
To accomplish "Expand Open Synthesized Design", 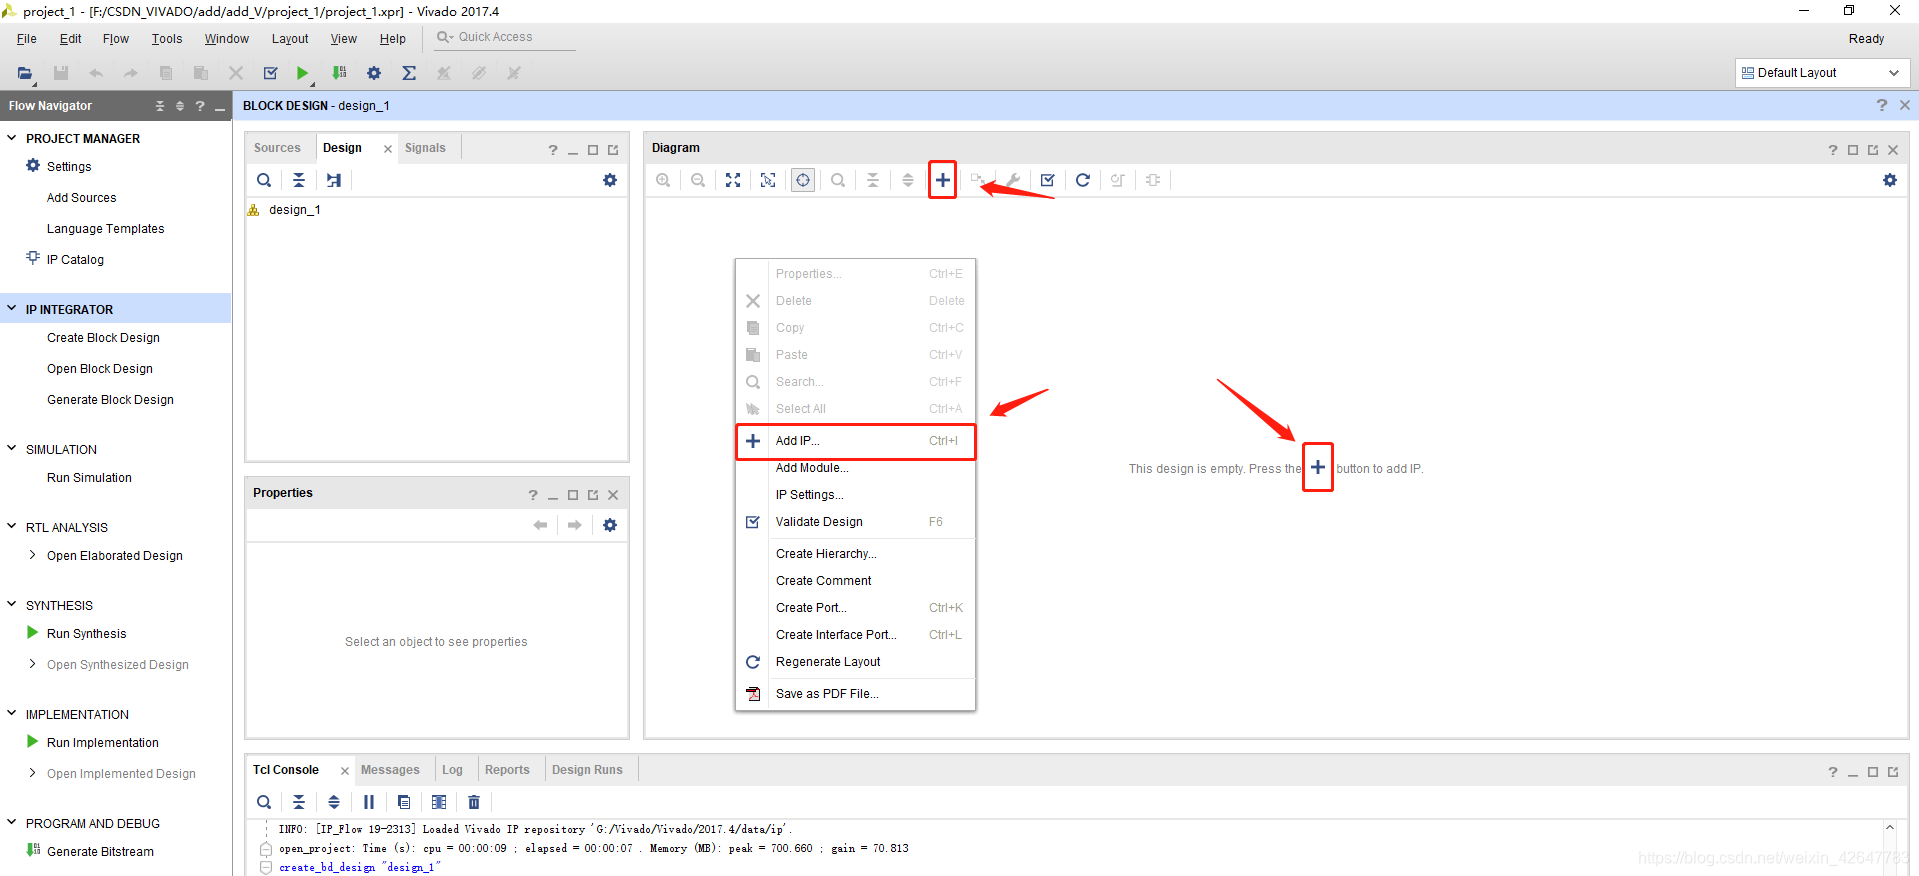I will [33, 664].
